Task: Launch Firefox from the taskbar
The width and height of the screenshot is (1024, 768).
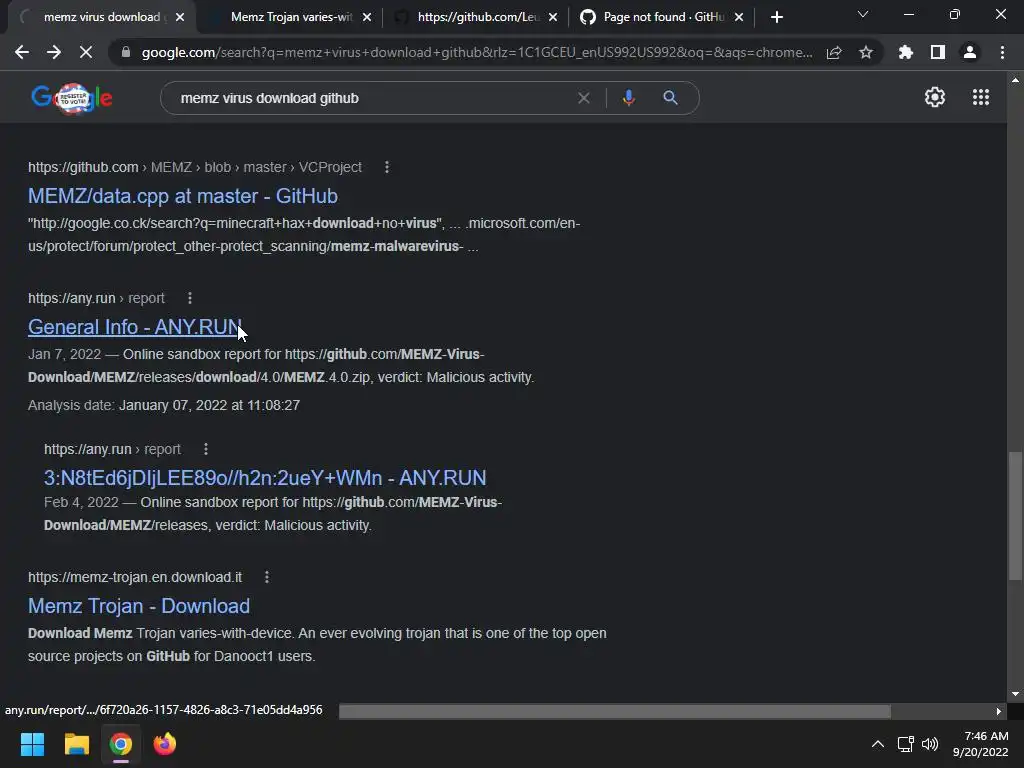Action: point(165,744)
